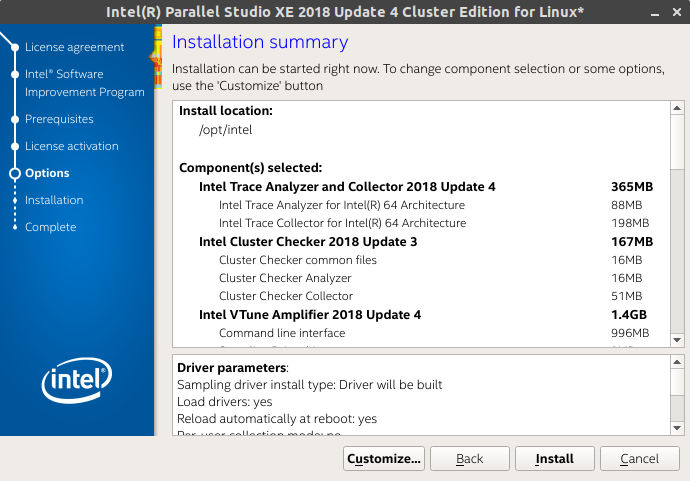690x481 pixels.
Task: Select the Options step
Action: (x=47, y=173)
